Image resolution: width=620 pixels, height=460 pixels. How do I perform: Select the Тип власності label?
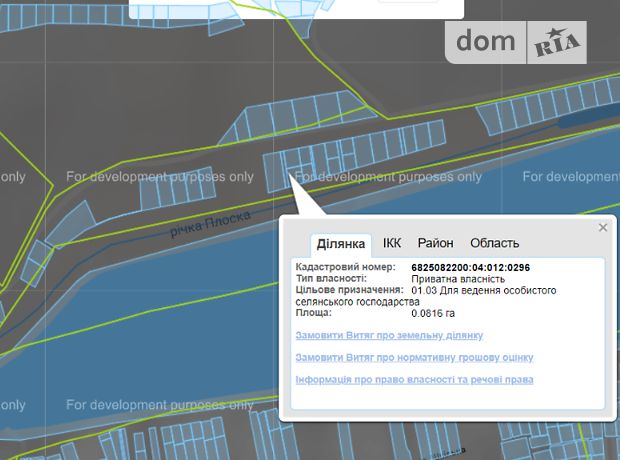pyautogui.click(x=331, y=278)
